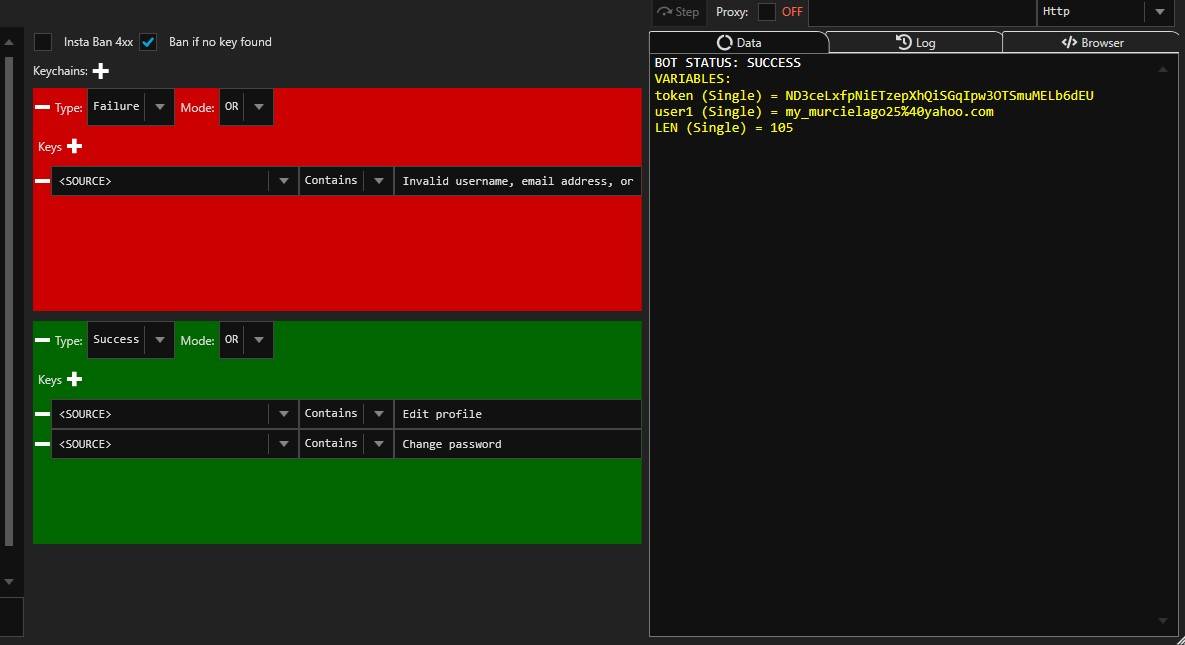Expand the Success keychain Mode dropdown
1185x645 pixels.
click(x=258, y=340)
